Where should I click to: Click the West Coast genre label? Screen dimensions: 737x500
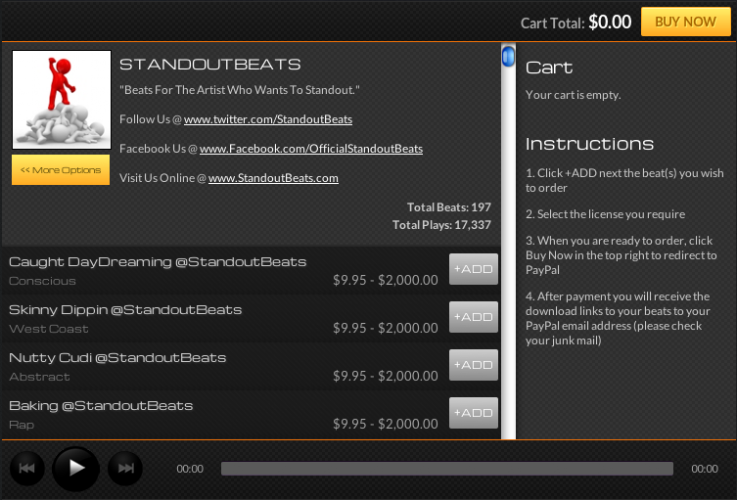click(x=48, y=329)
